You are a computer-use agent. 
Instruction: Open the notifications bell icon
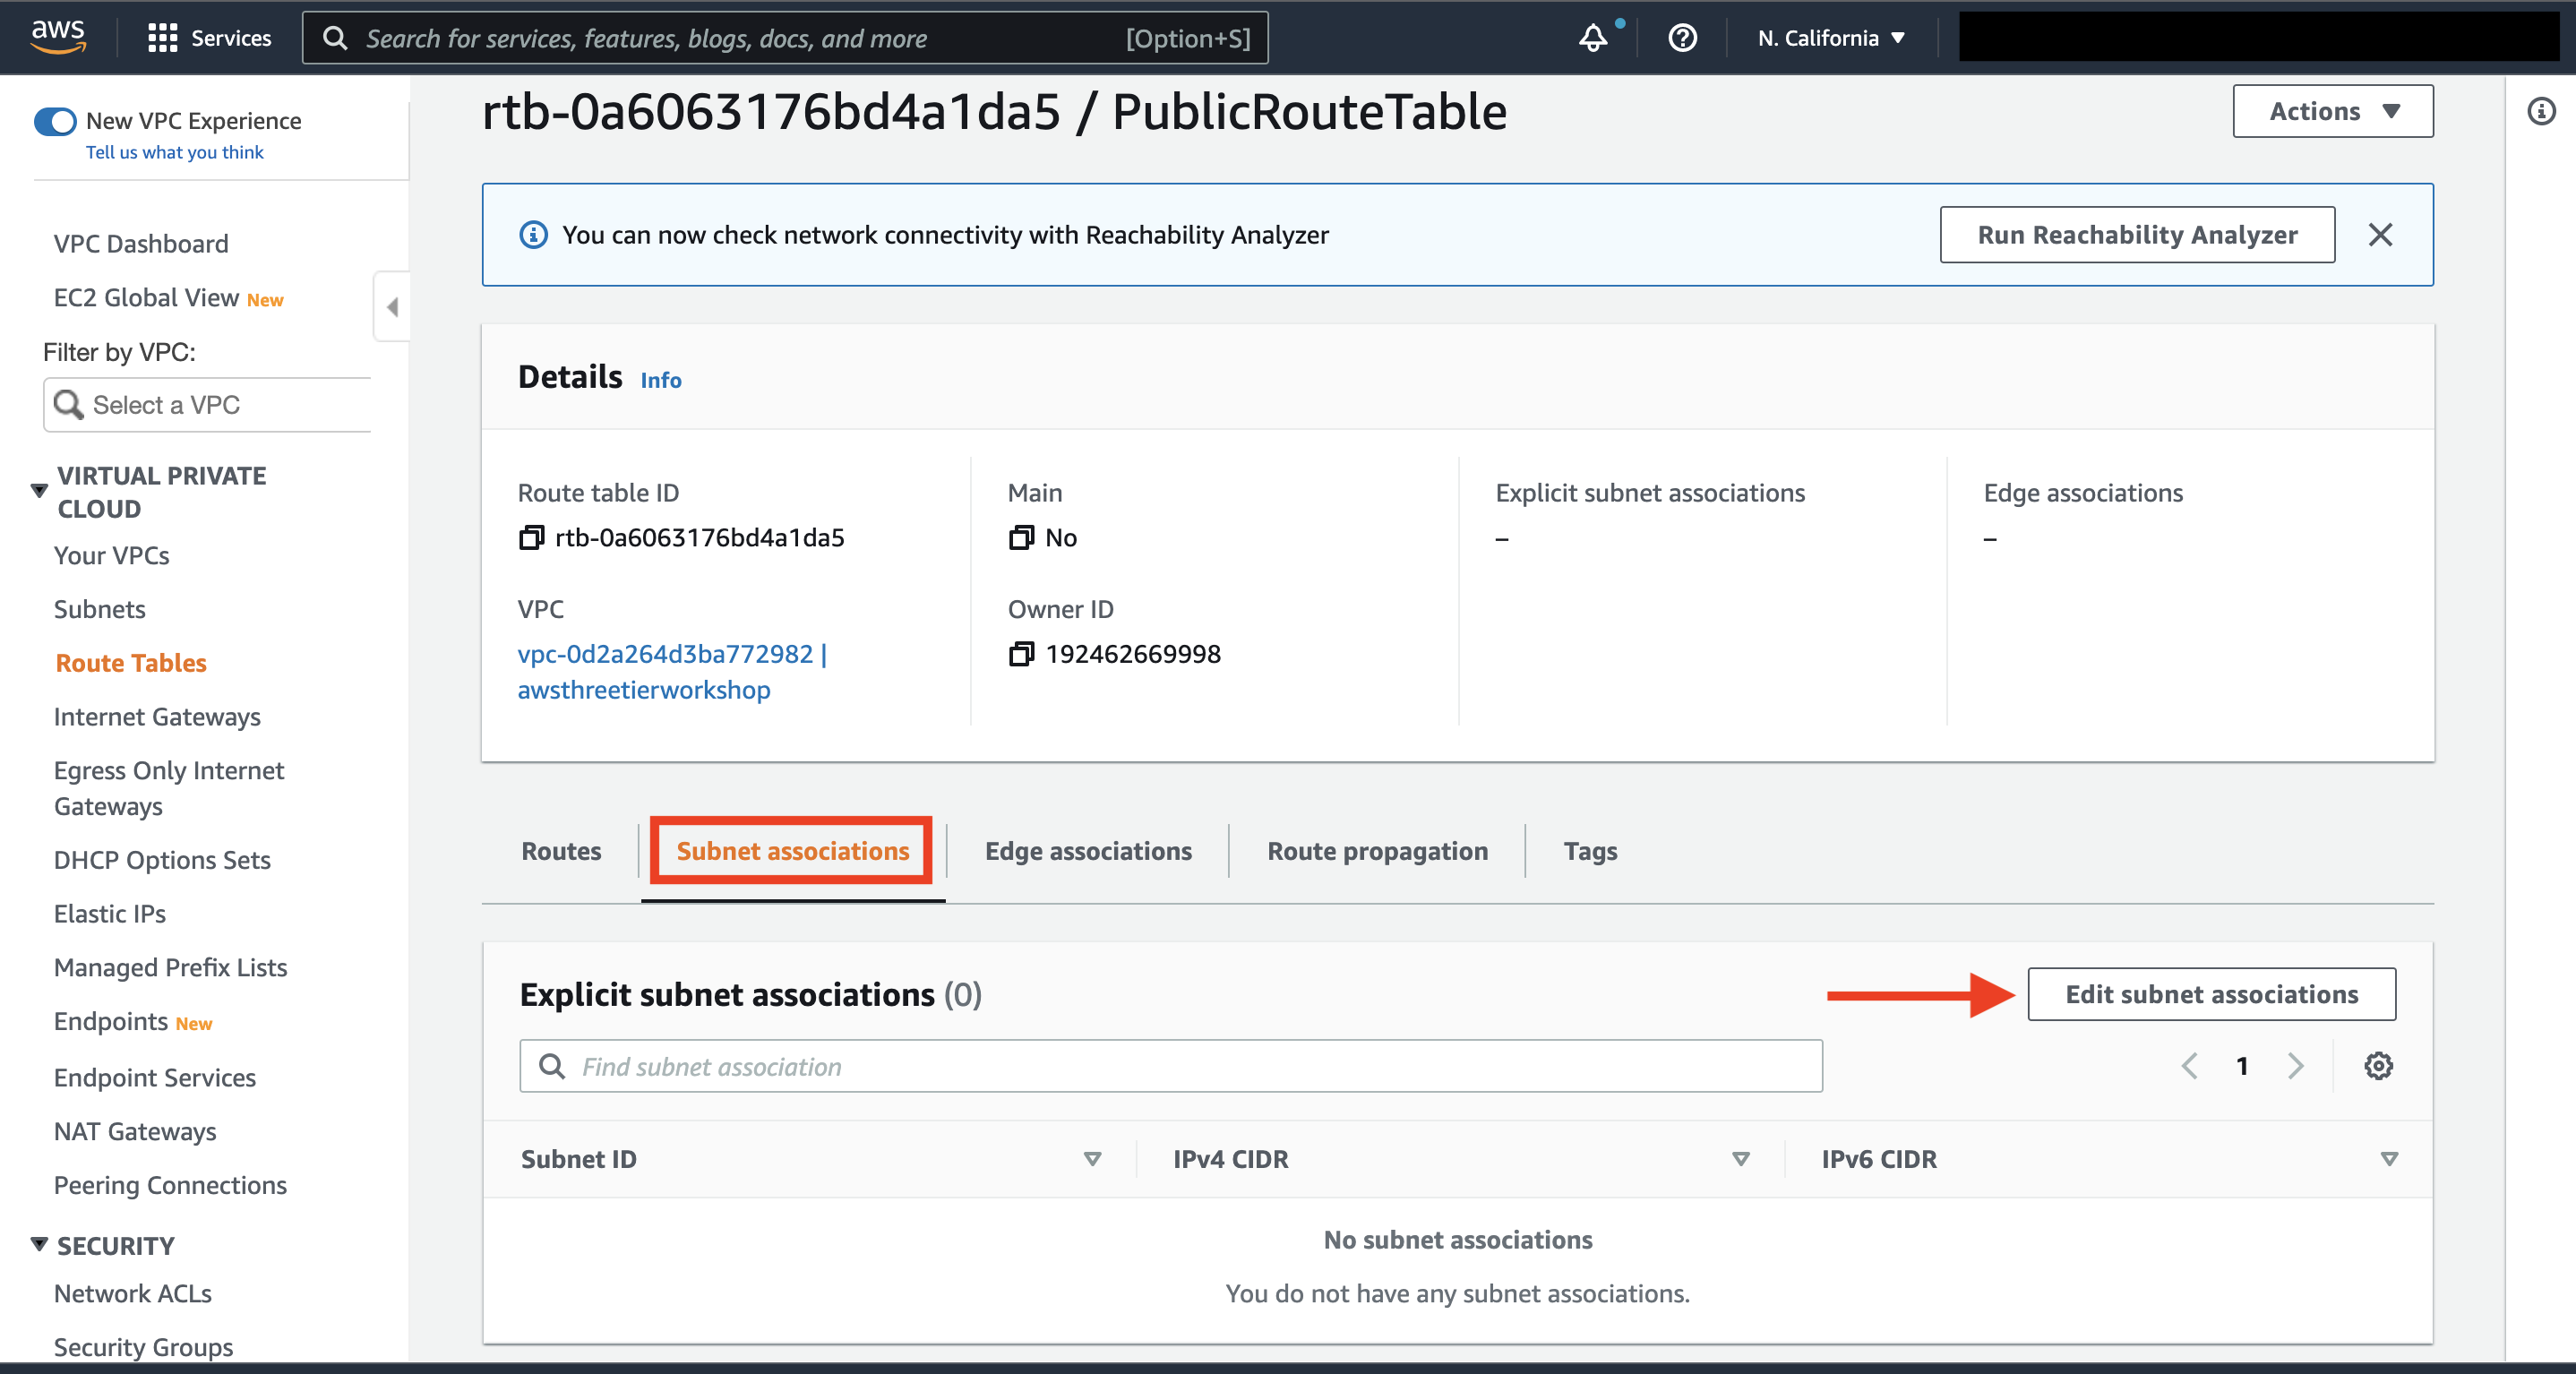(x=1593, y=38)
